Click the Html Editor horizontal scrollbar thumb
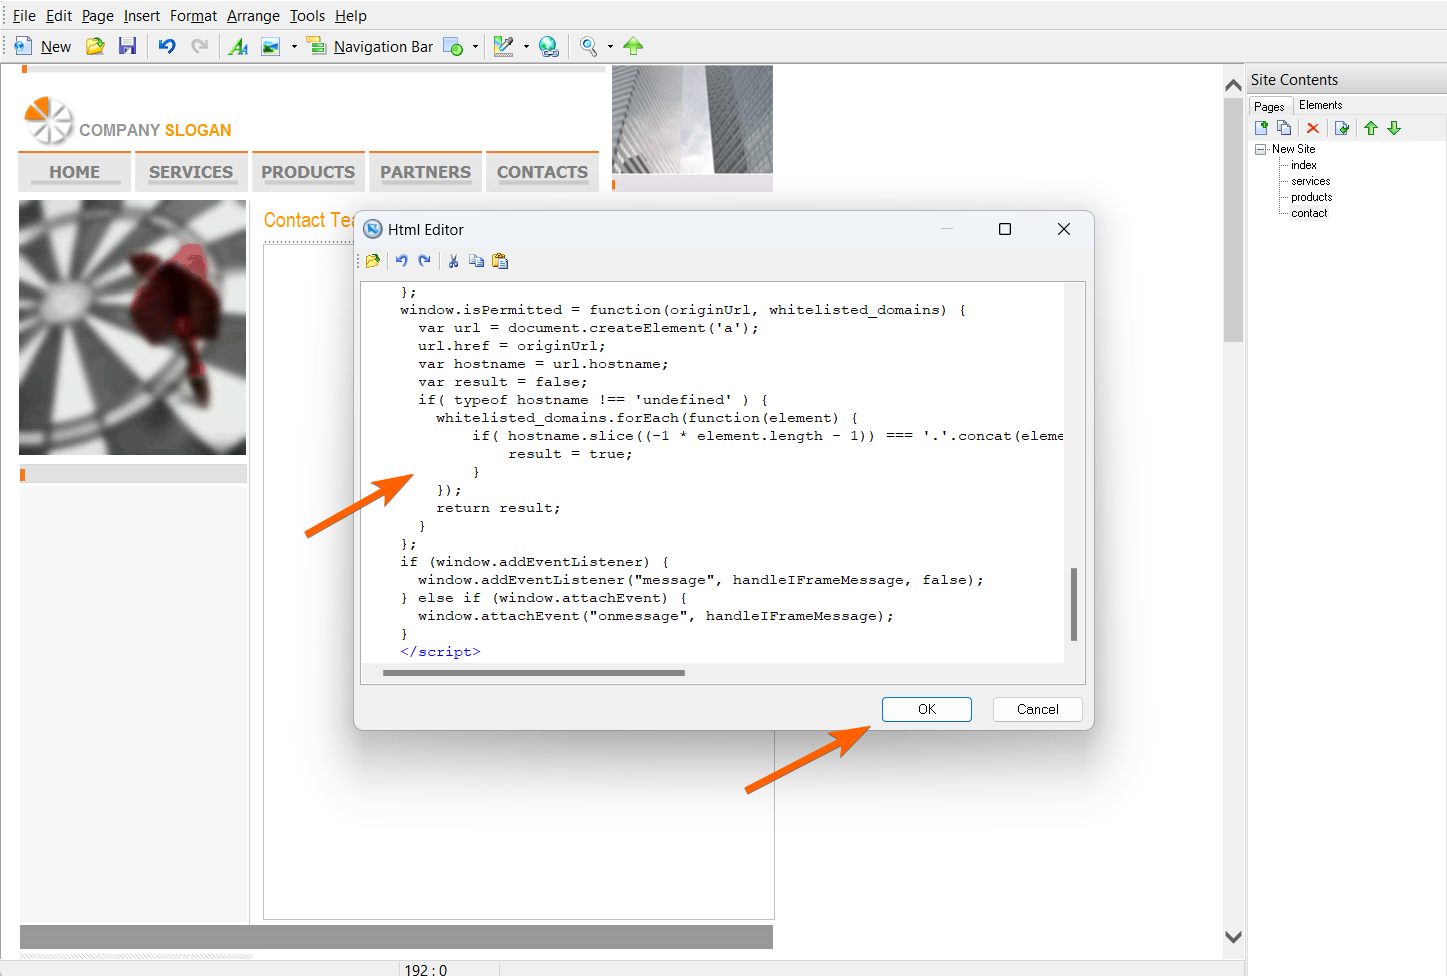Screen dimensions: 1447x976 (534, 673)
